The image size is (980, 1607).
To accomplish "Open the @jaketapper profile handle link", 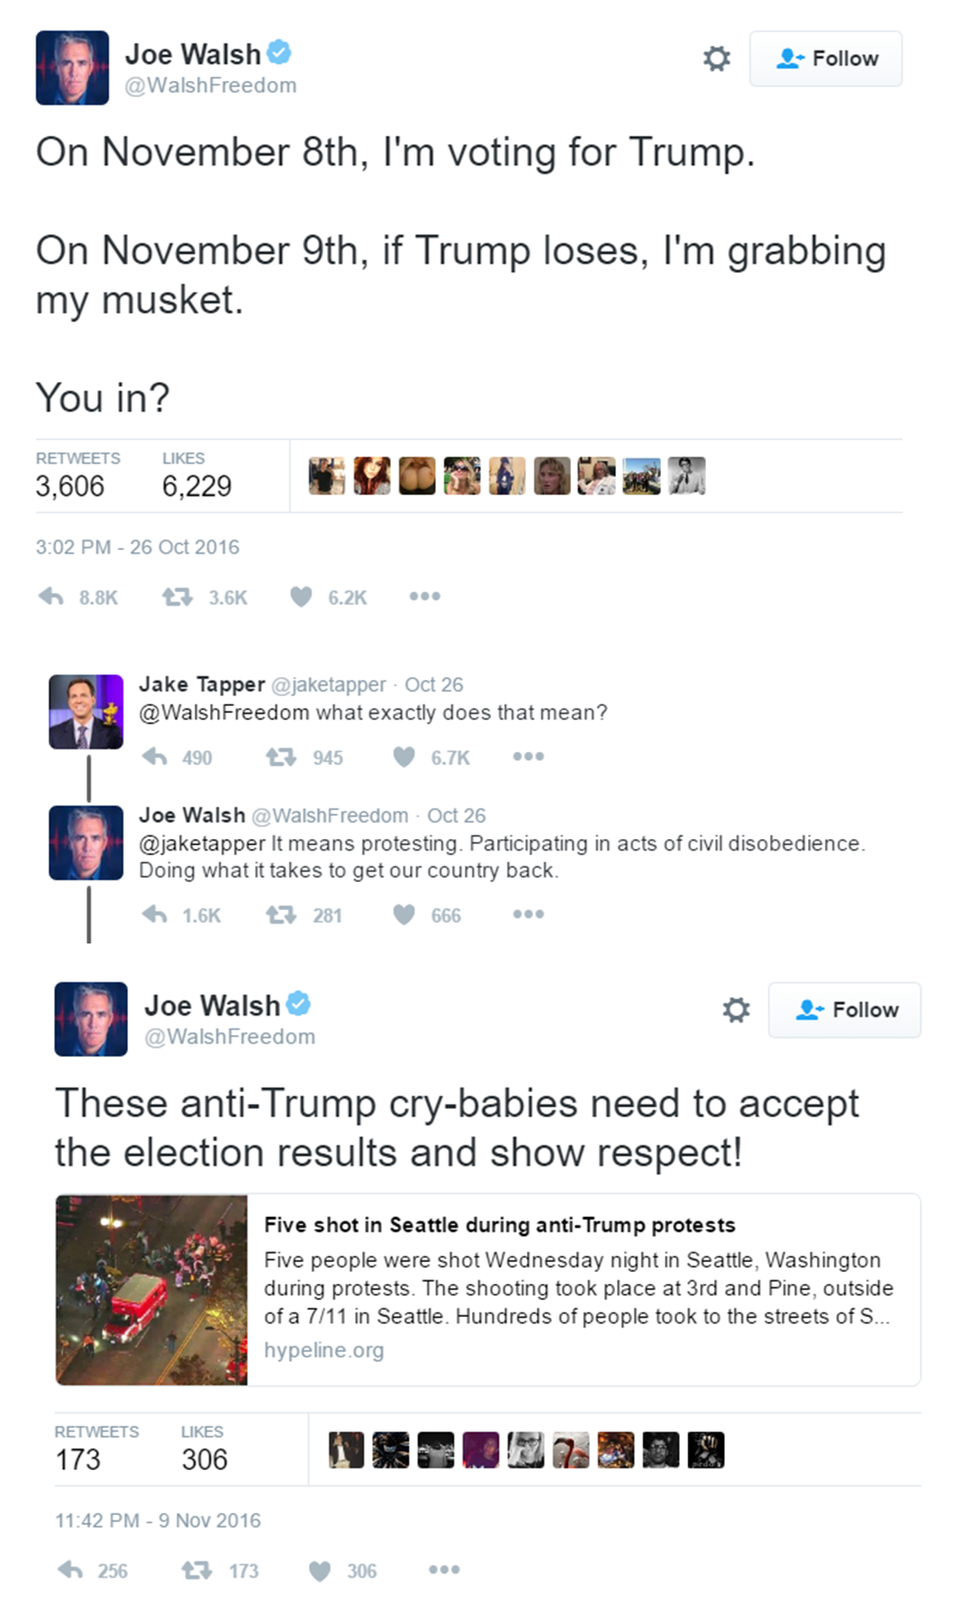I will click(329, 685).
